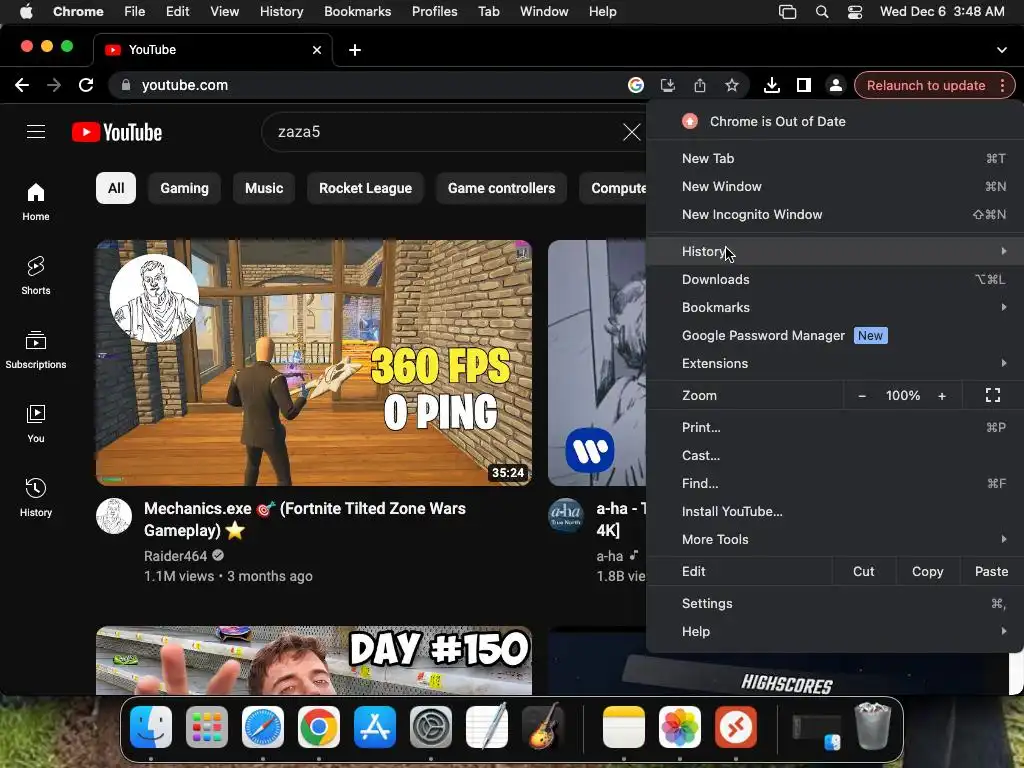Open YouTube History in the left sidebar
Screen dimensions: 1024x768
click(x=36, y=498)
